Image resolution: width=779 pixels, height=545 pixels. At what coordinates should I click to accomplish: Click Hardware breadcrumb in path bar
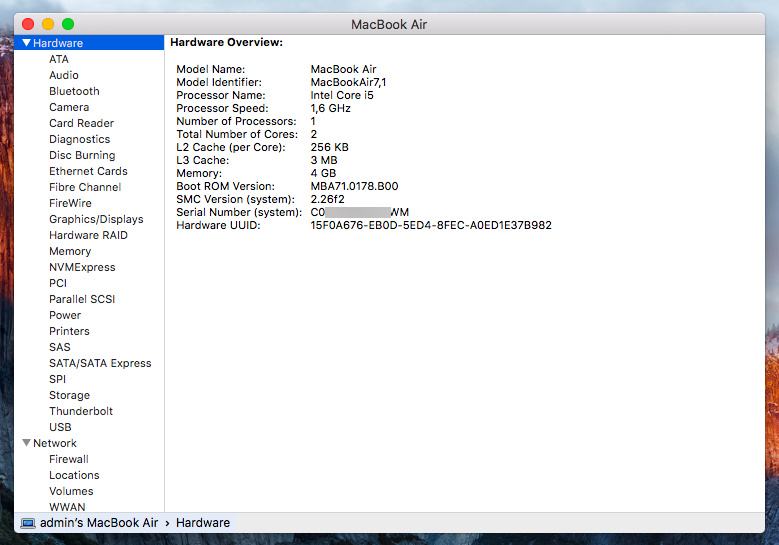click(203, 523)
